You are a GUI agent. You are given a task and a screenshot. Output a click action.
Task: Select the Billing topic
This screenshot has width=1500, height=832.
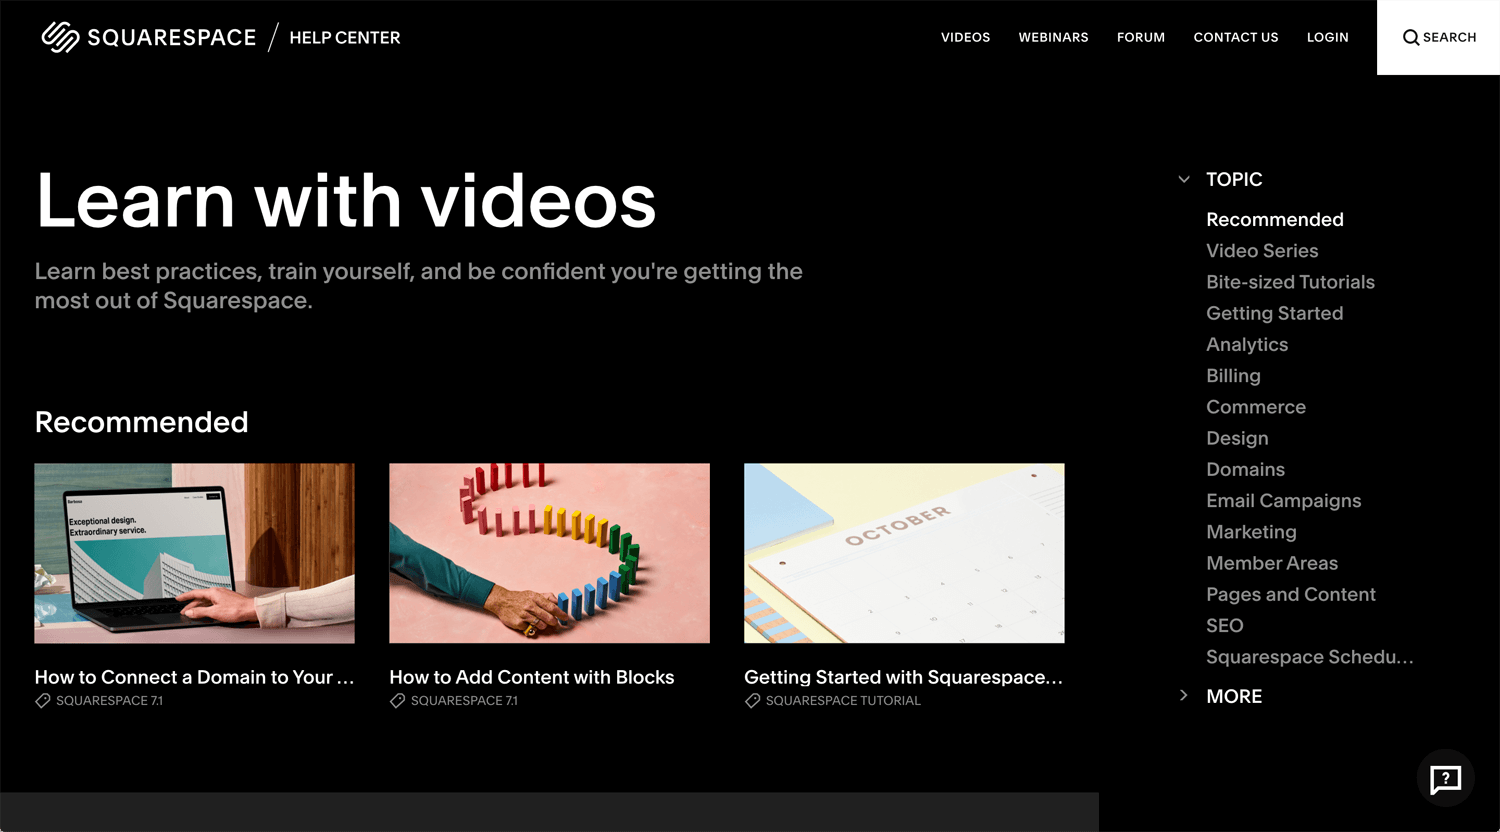coord(1233,376)
